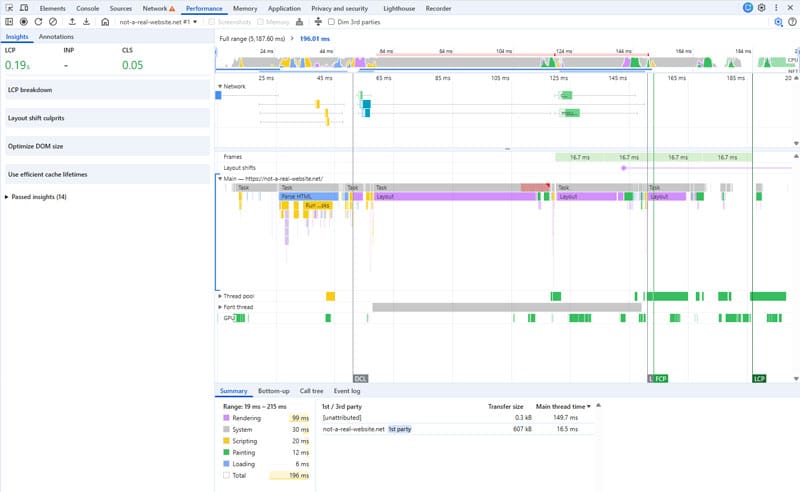Switch to the Sources tab
The height and width of the screenshot is (492, 800).
pyautogui.click(x=120, y=9)
